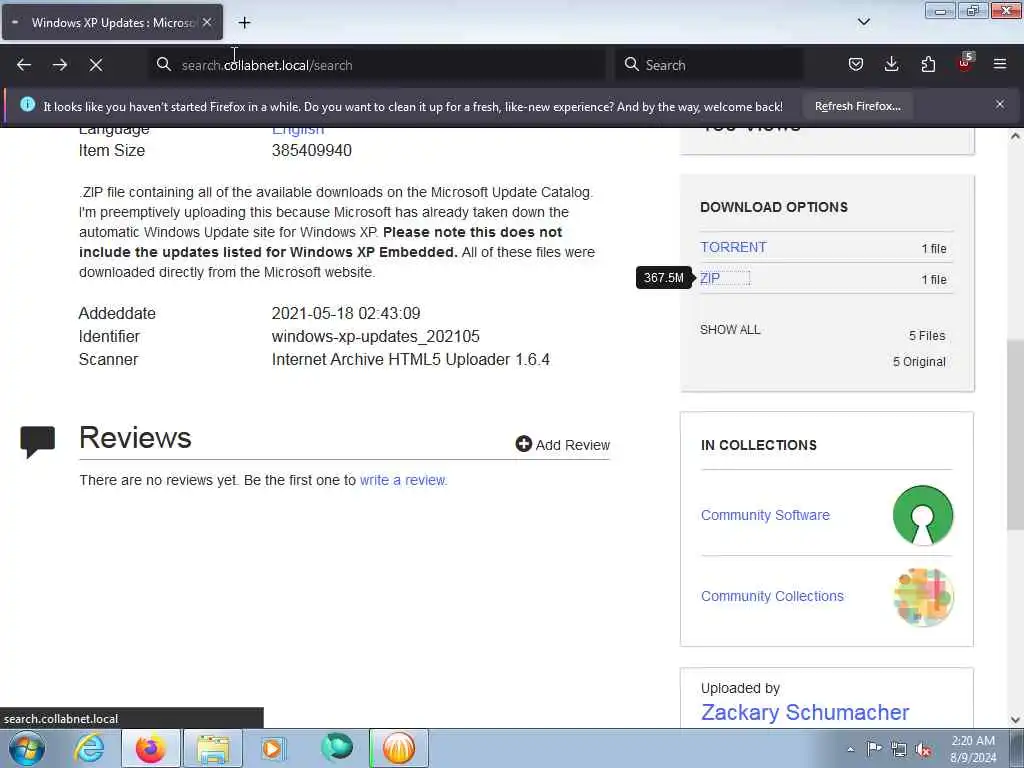Open the 5 Original files link

[x=919, y=362]
